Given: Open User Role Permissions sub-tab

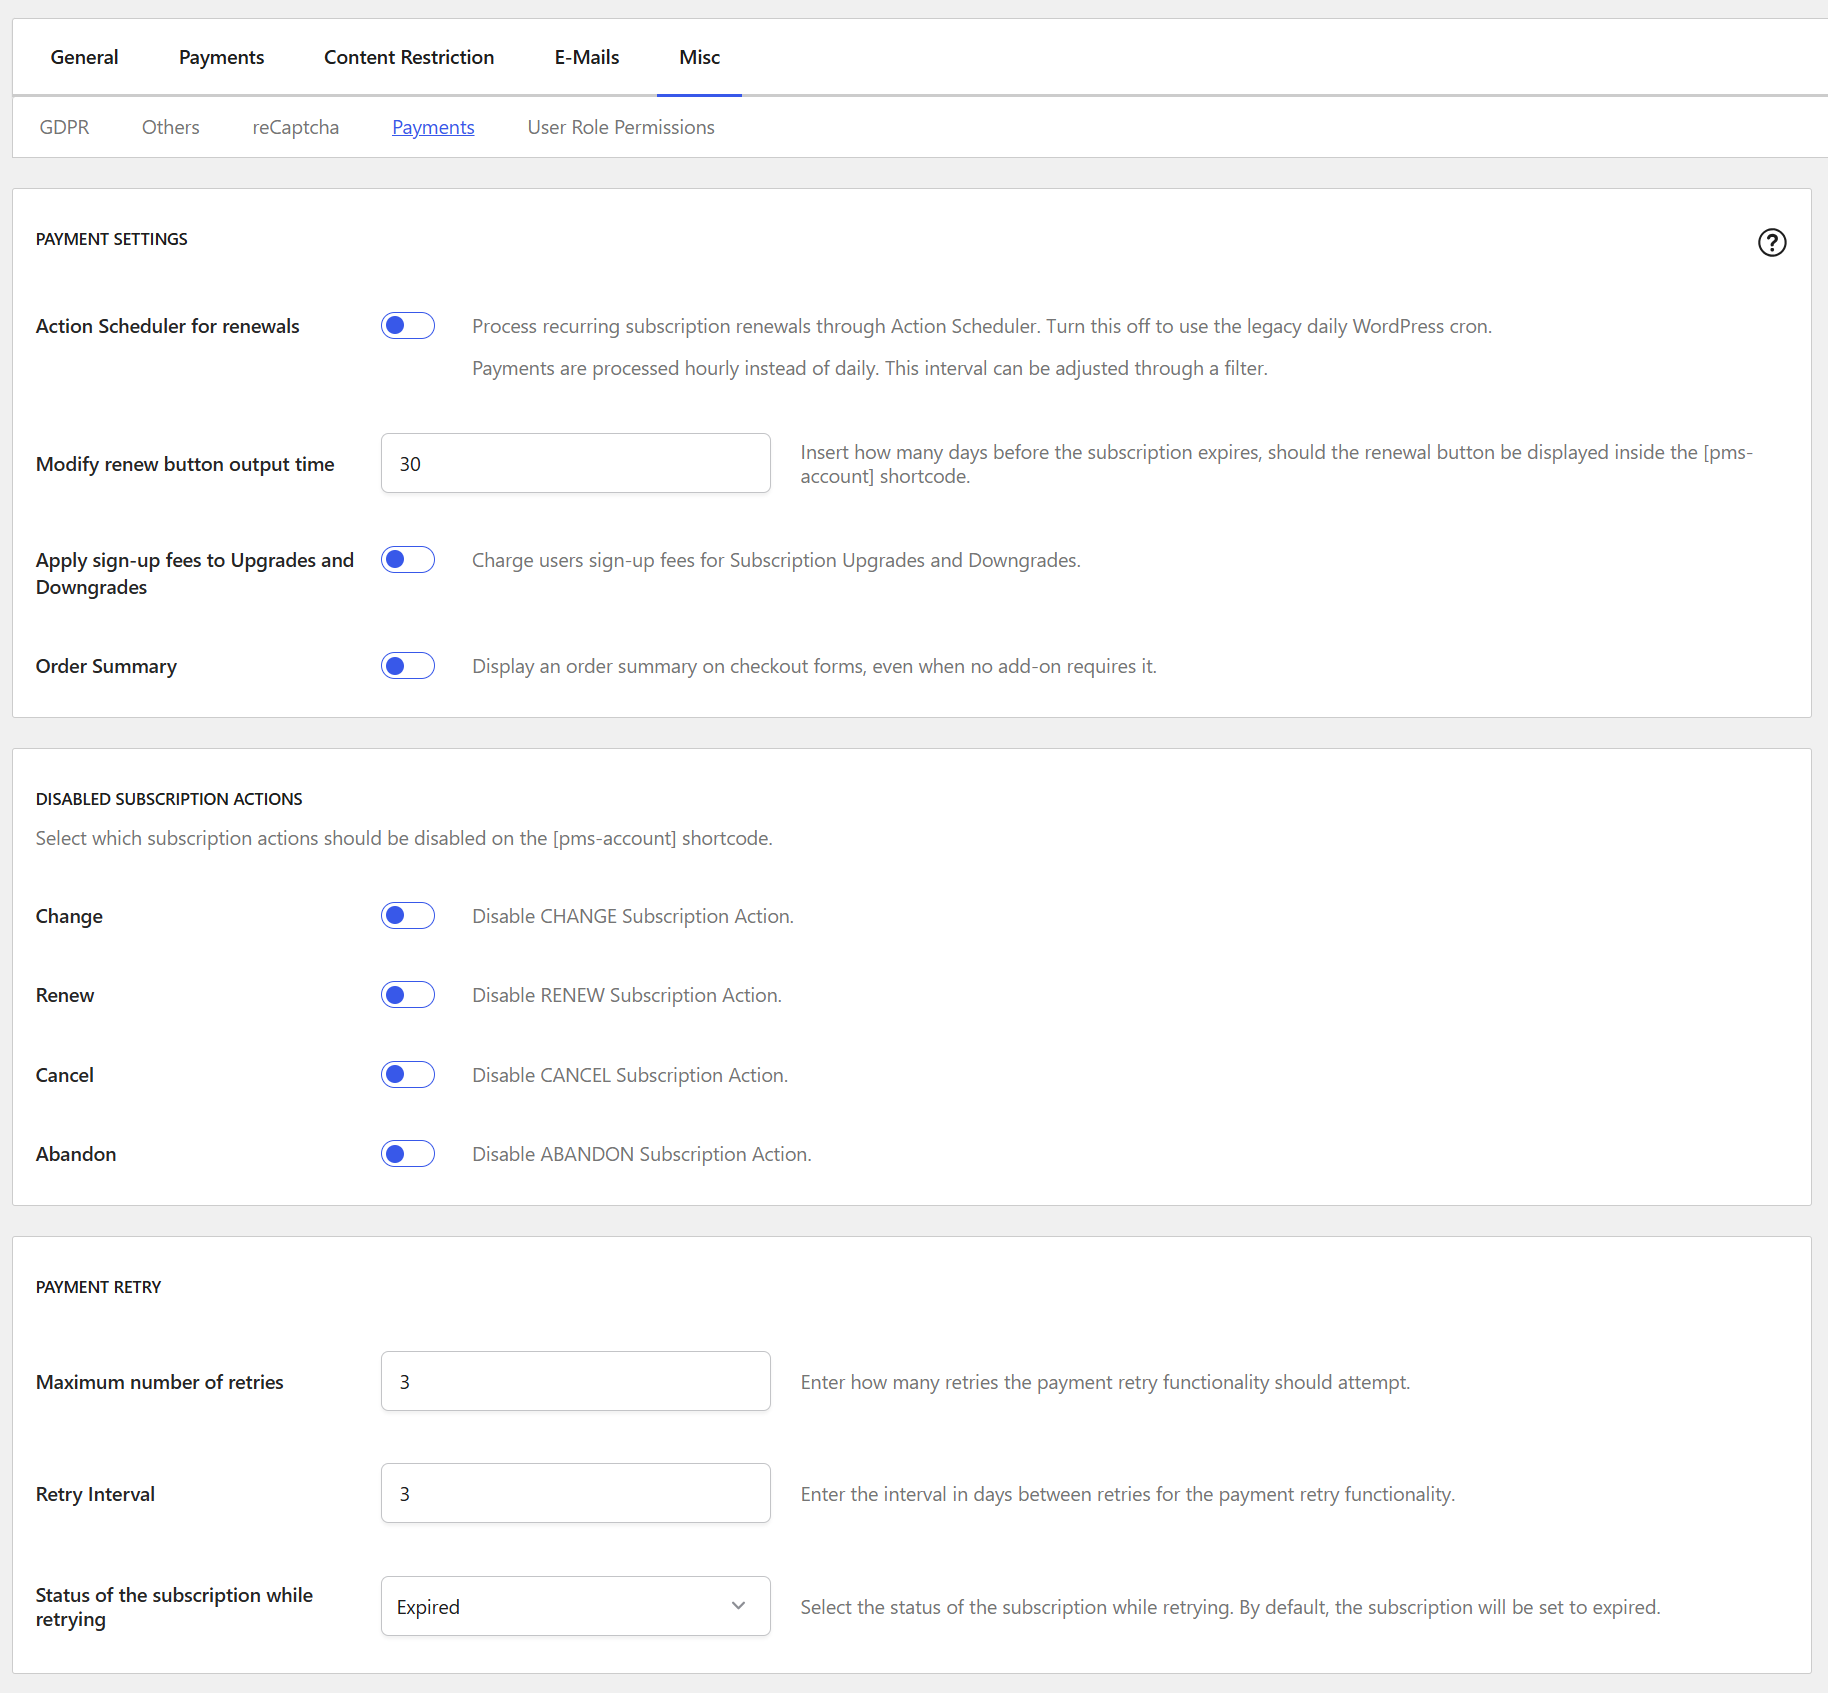Looking at the screenshot, I should pos(621,127).
